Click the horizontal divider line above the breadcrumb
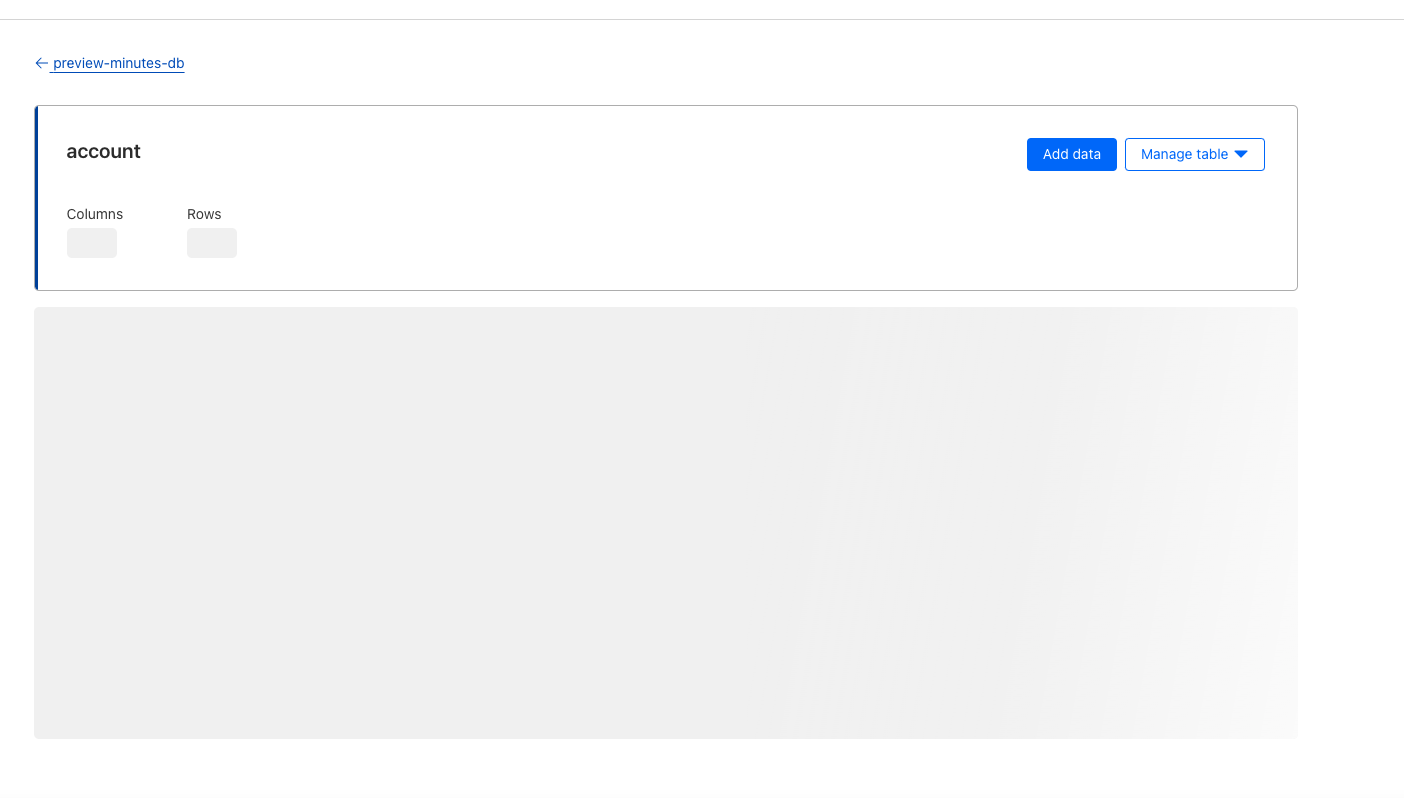The height and width of the screenshot is (798, 1404). coord(702,19)
